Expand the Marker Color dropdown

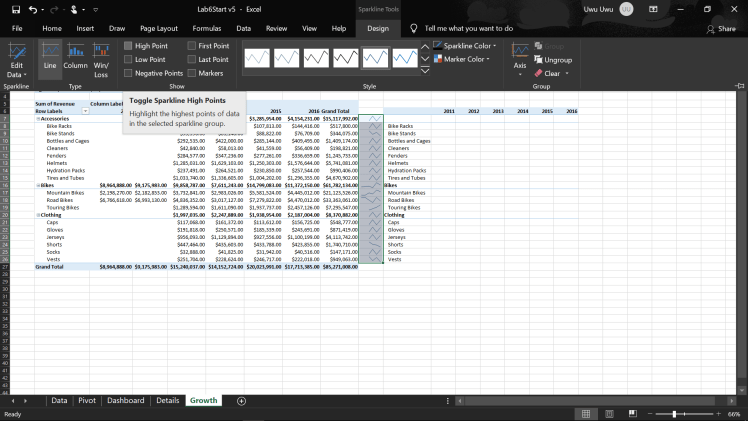[x=462, y=59]
